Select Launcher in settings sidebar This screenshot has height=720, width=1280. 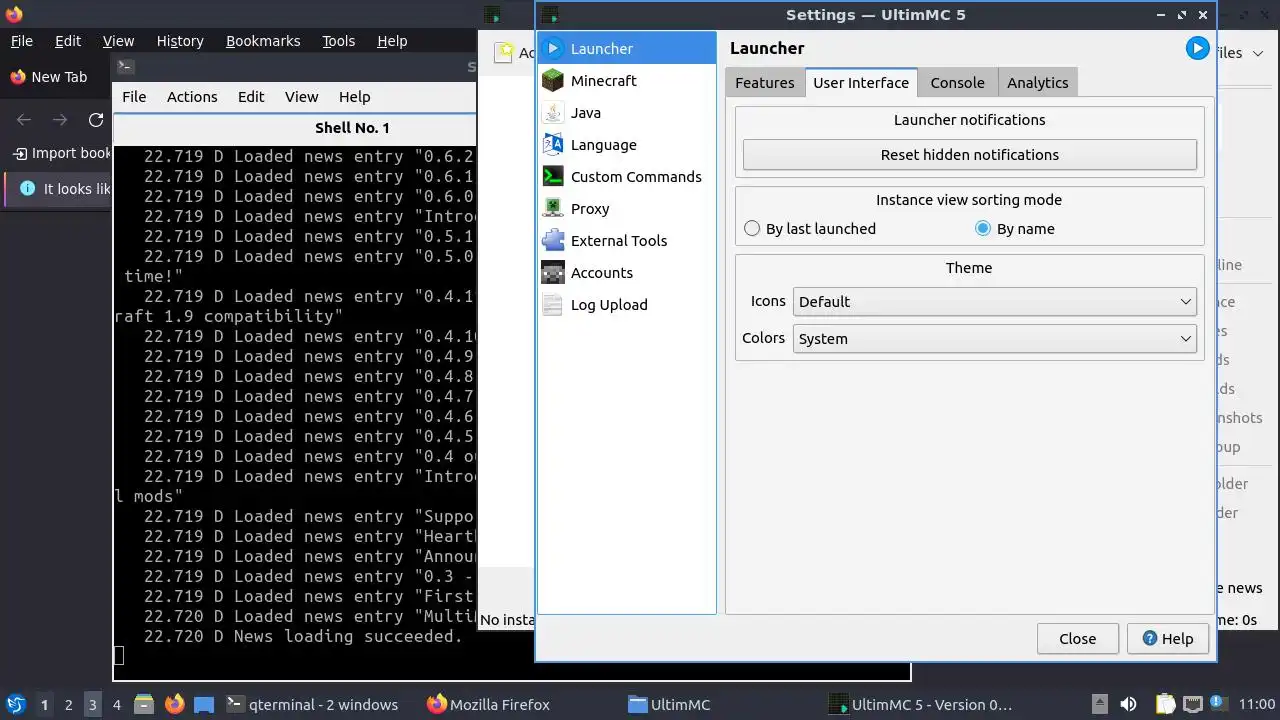pyautogui.click(x=626, y=48)
